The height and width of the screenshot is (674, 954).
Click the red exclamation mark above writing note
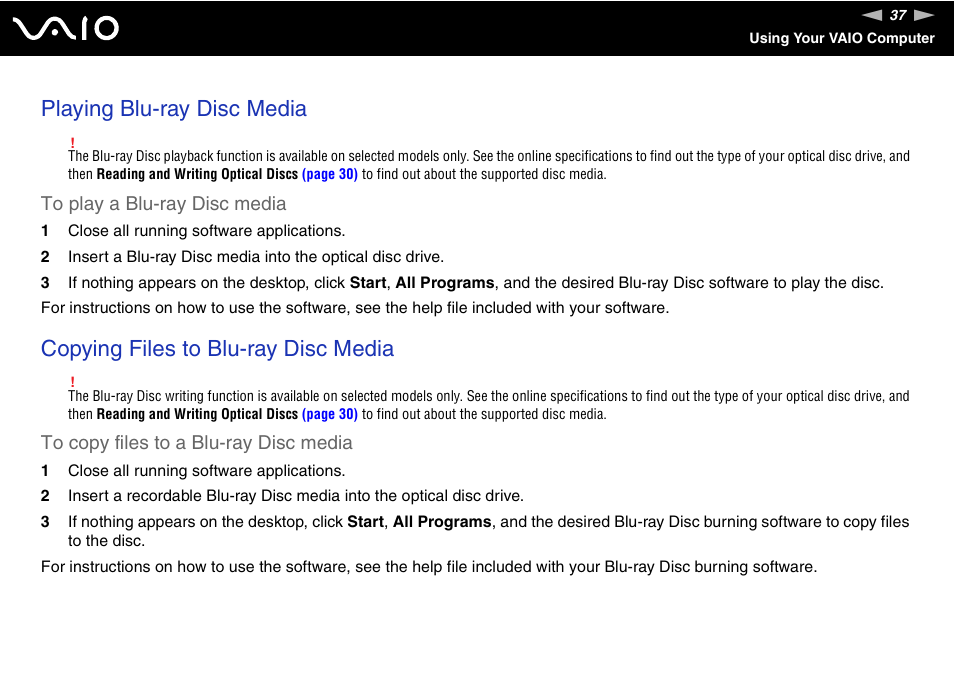tap(72, 382)
